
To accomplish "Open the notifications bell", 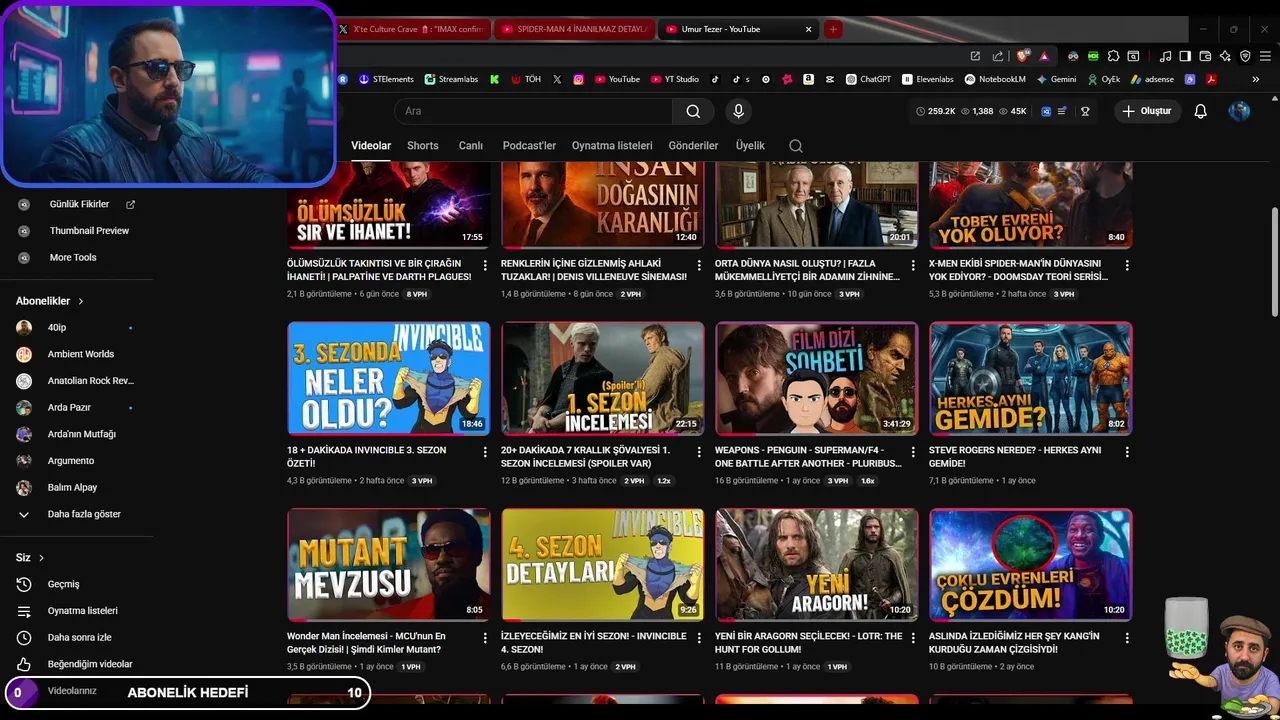I will 1200,111.
